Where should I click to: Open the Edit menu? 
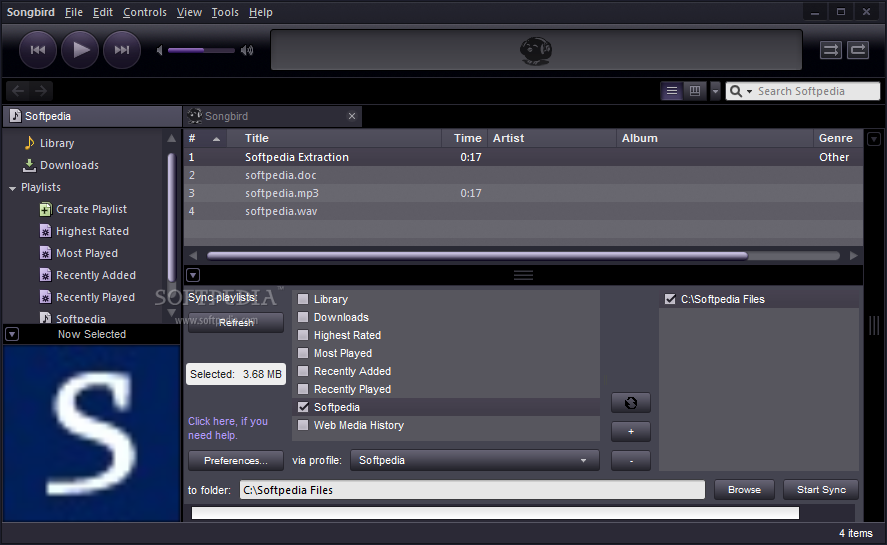click(102, 12)
